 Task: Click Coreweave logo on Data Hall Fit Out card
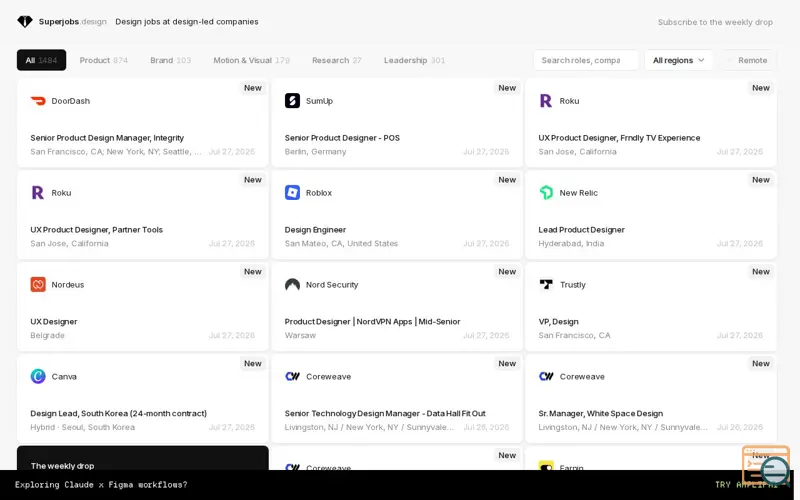292,377
